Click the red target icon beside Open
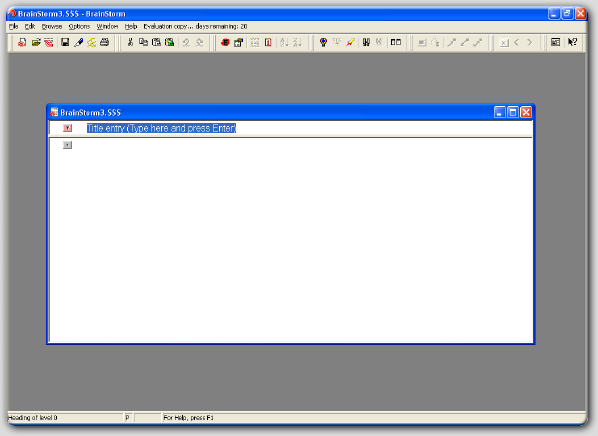598x436 pixels. (49, 42)
